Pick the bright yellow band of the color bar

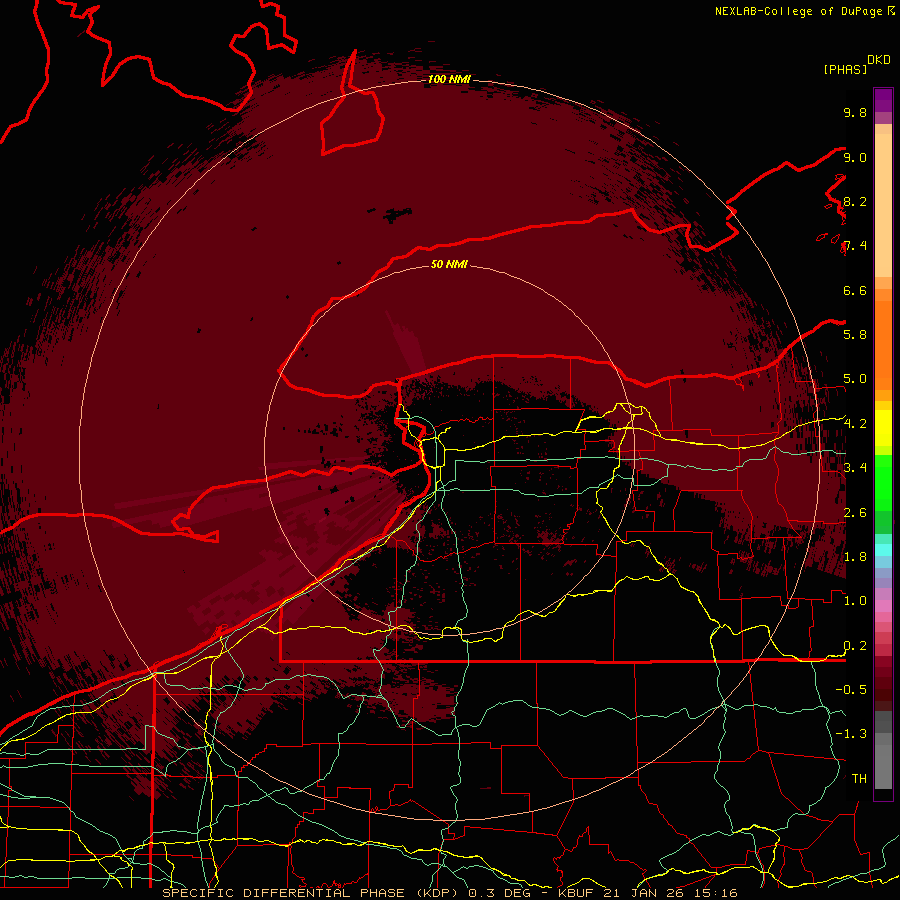click(x=883, y=428)
